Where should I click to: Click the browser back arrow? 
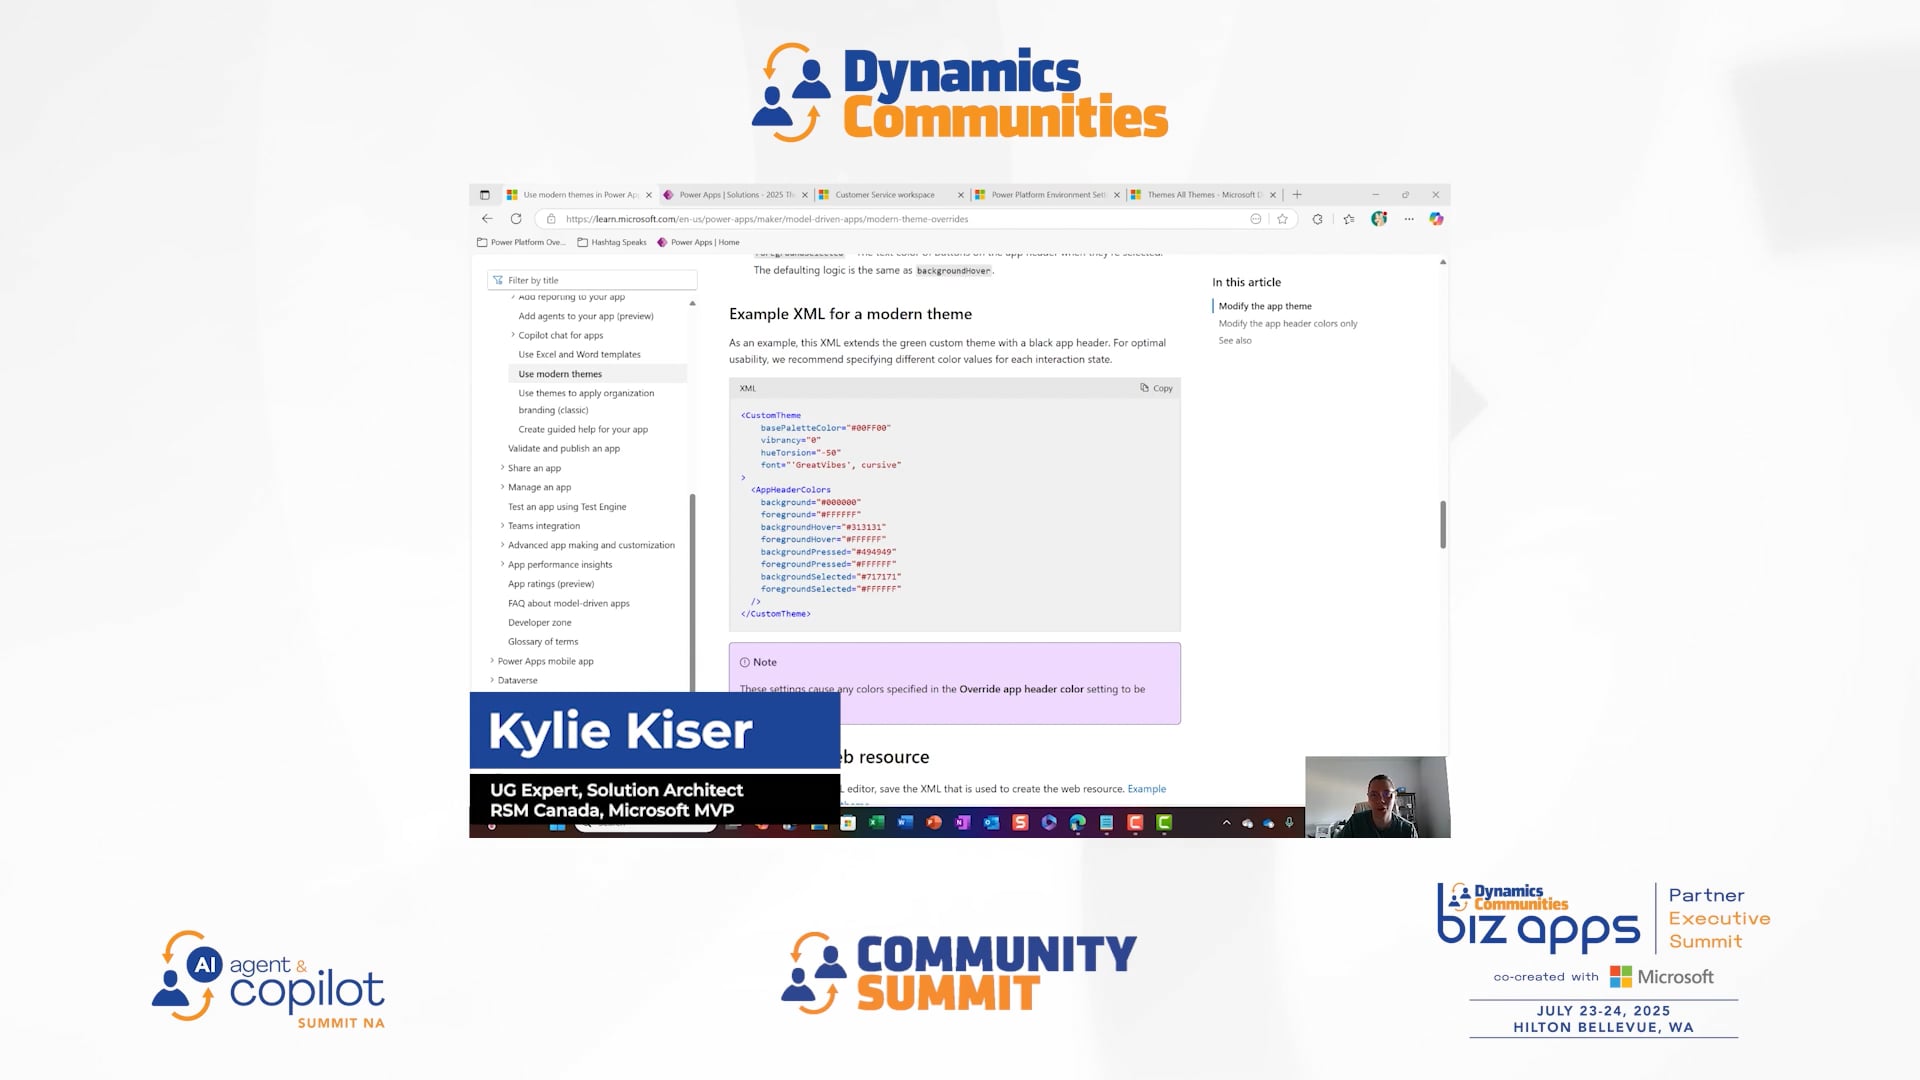[487, 219]
